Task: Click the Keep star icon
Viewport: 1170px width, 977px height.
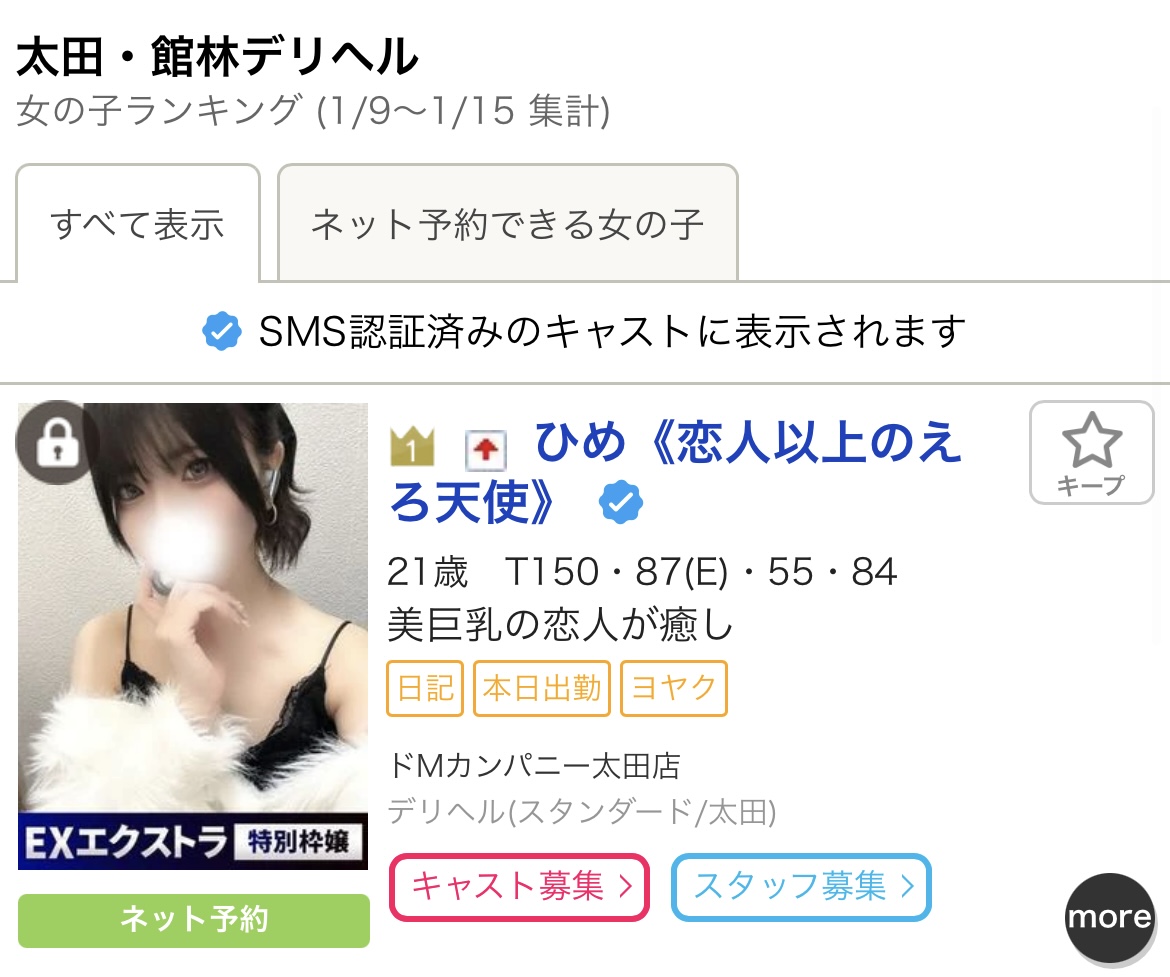Action: click(x=1091, y=452)
